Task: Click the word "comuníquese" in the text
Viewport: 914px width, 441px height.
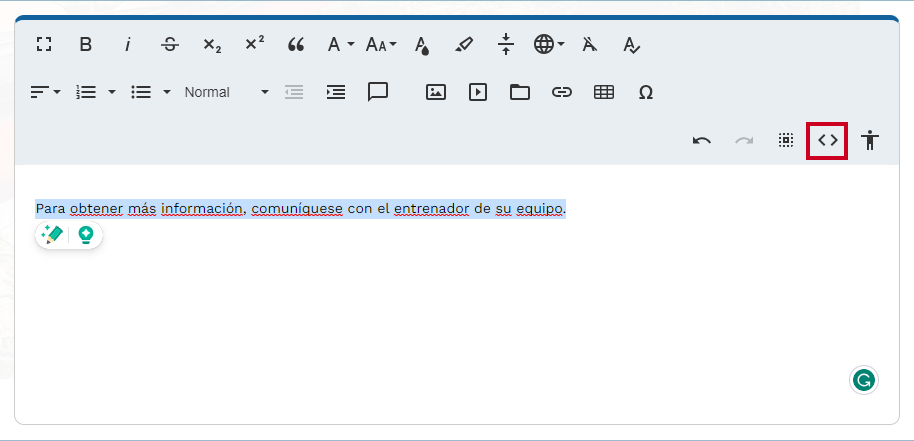Action: [x=297, y=209]
